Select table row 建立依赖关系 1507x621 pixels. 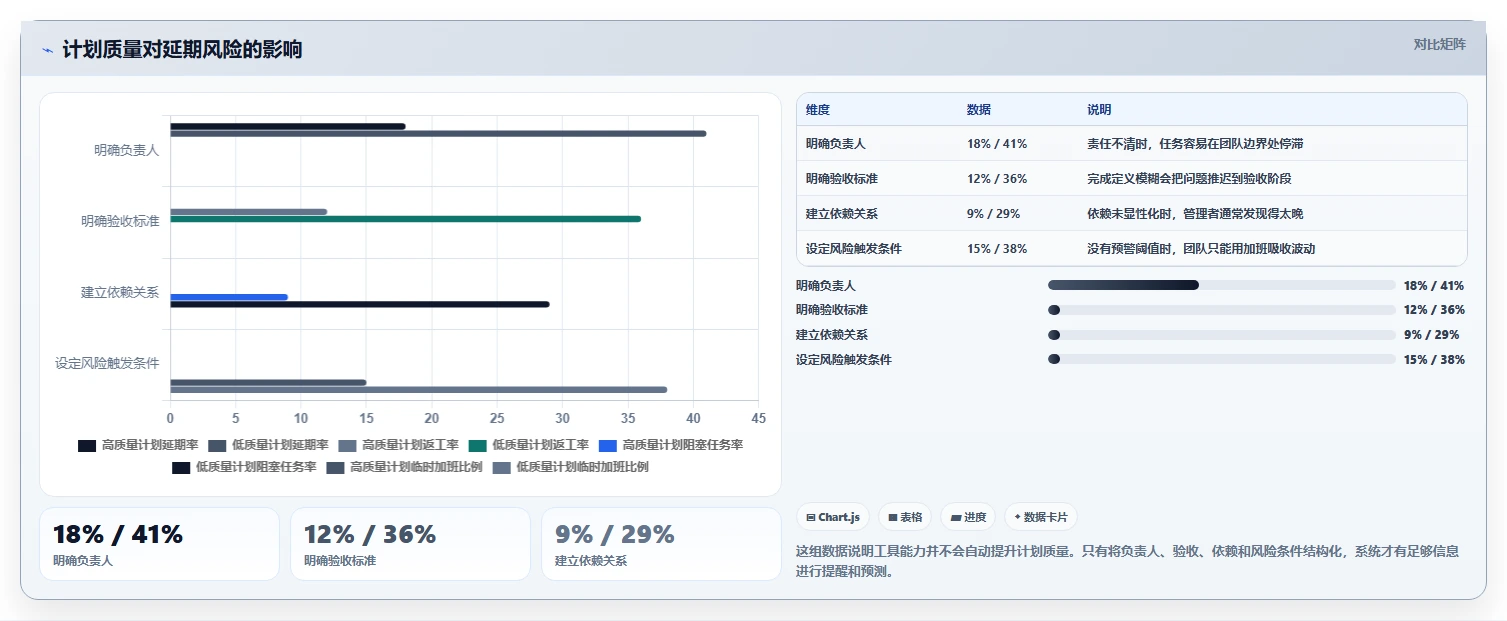pos(1132,214)
